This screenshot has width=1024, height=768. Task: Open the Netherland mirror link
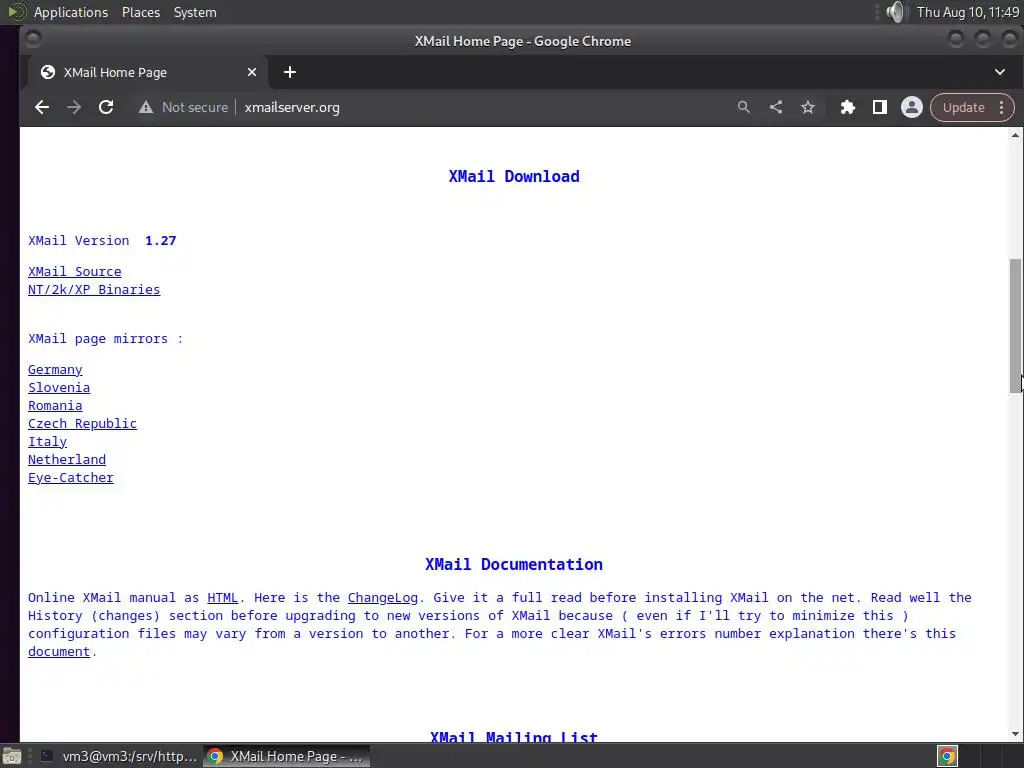tap(67, 459)
